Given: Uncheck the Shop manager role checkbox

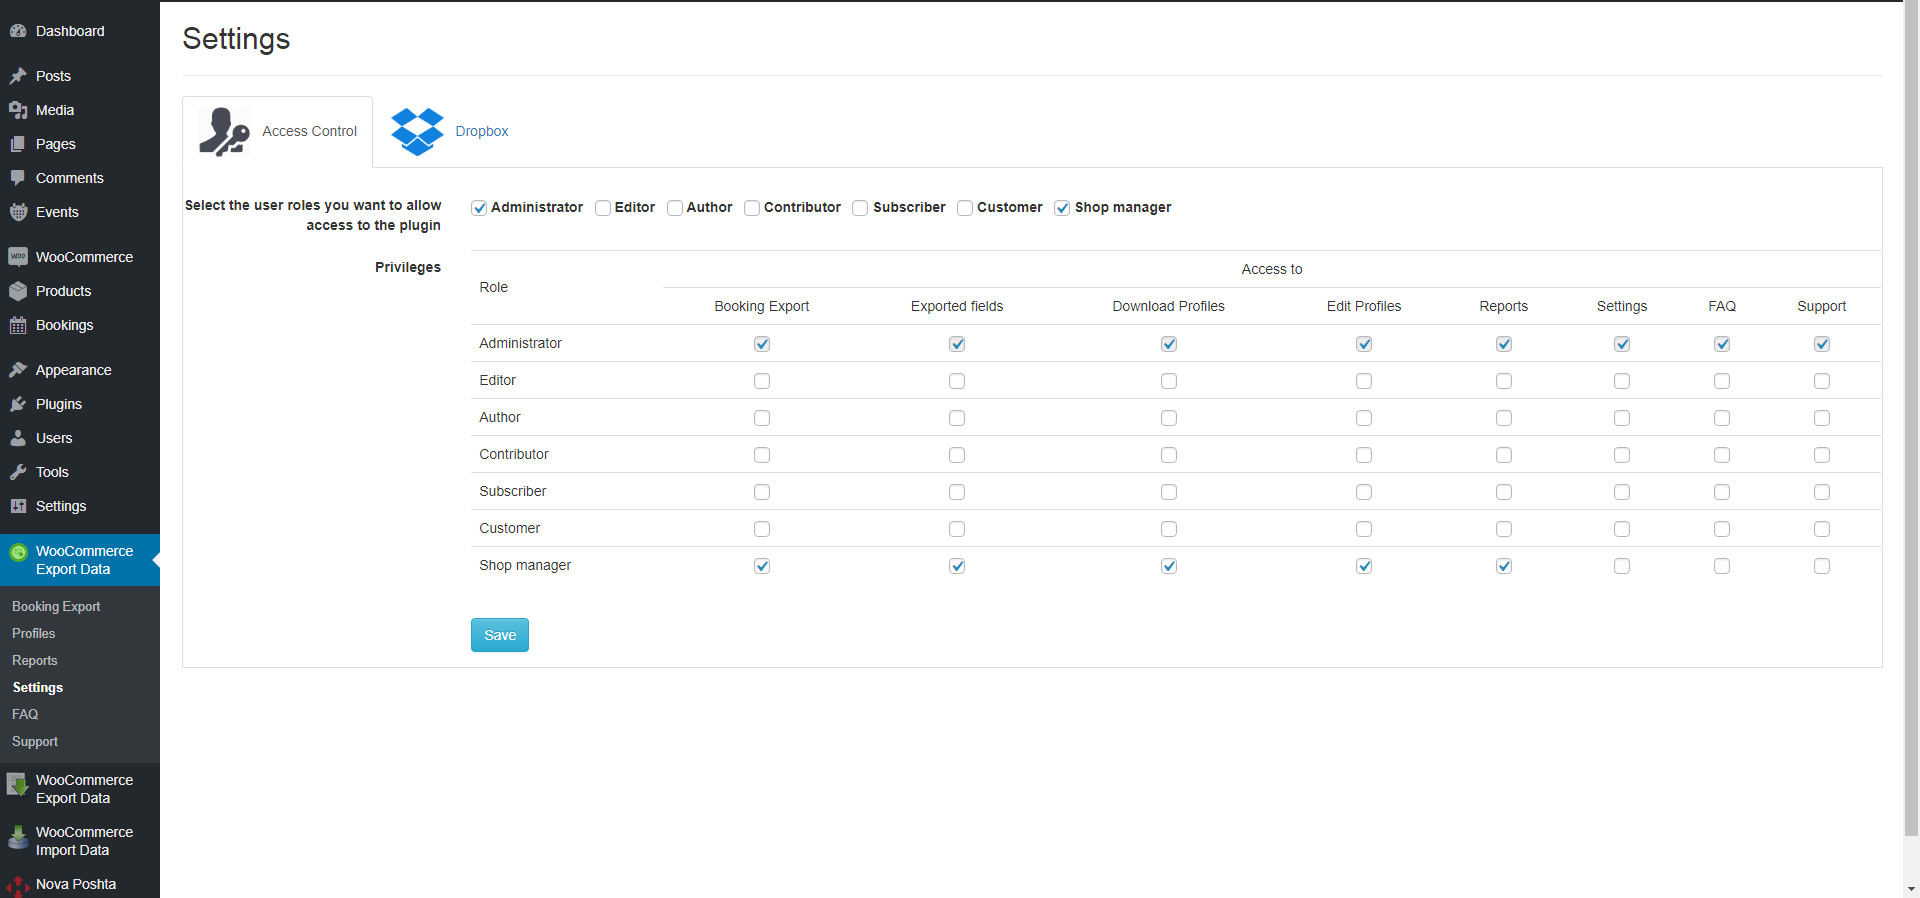Looking at the screenshot, I should (x=1062, y=208).
